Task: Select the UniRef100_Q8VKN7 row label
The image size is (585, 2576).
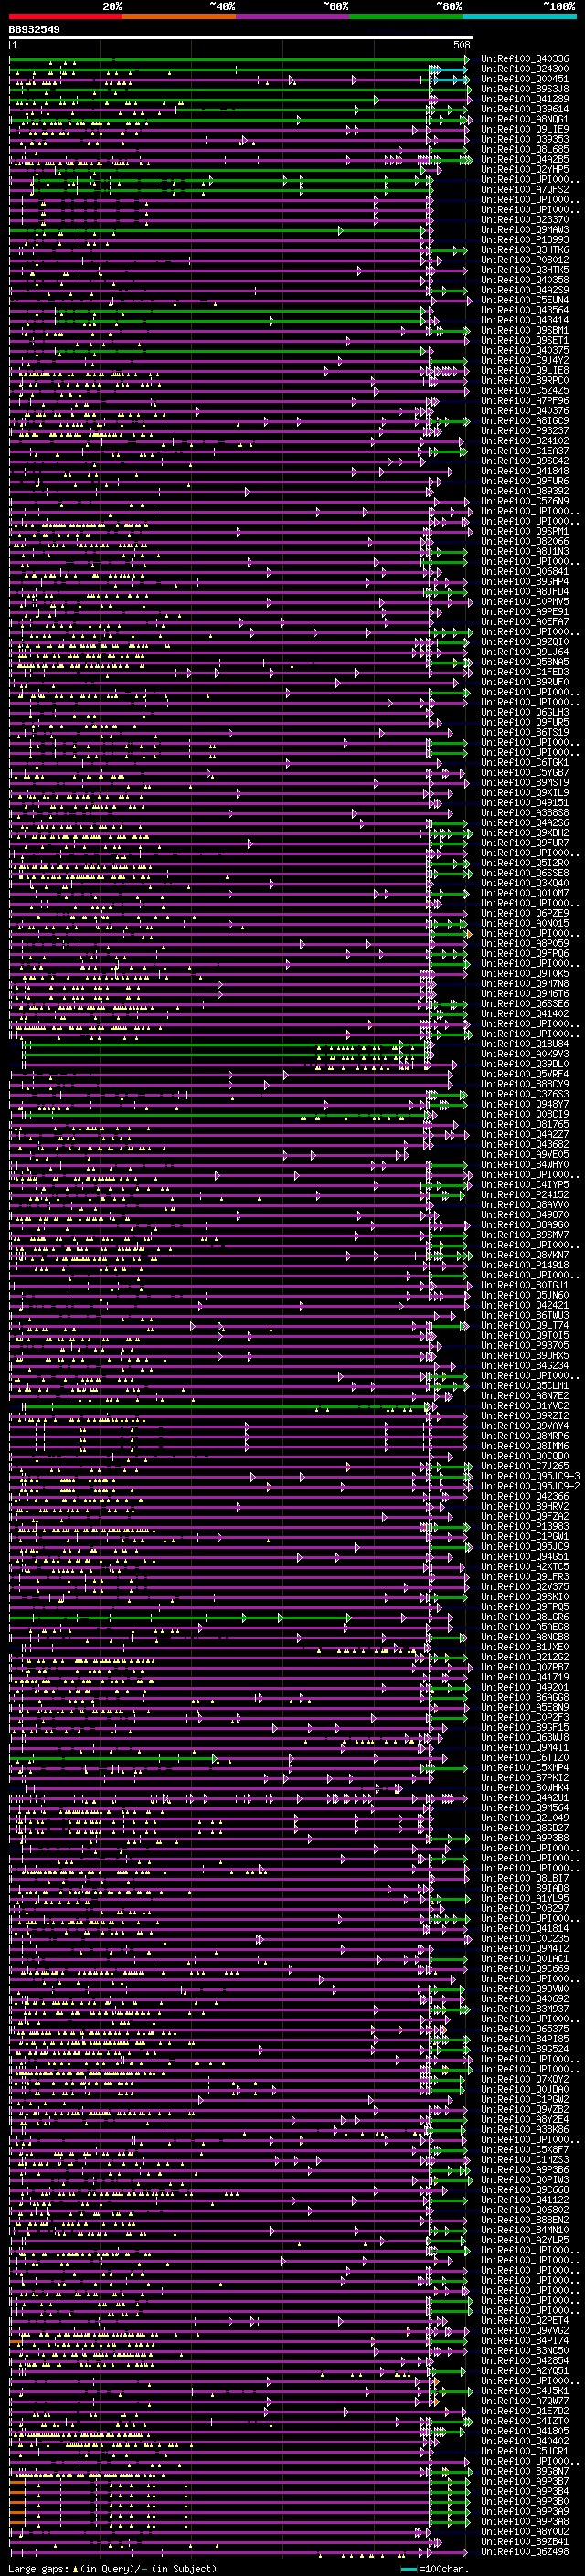Action: click(525, 1254)
